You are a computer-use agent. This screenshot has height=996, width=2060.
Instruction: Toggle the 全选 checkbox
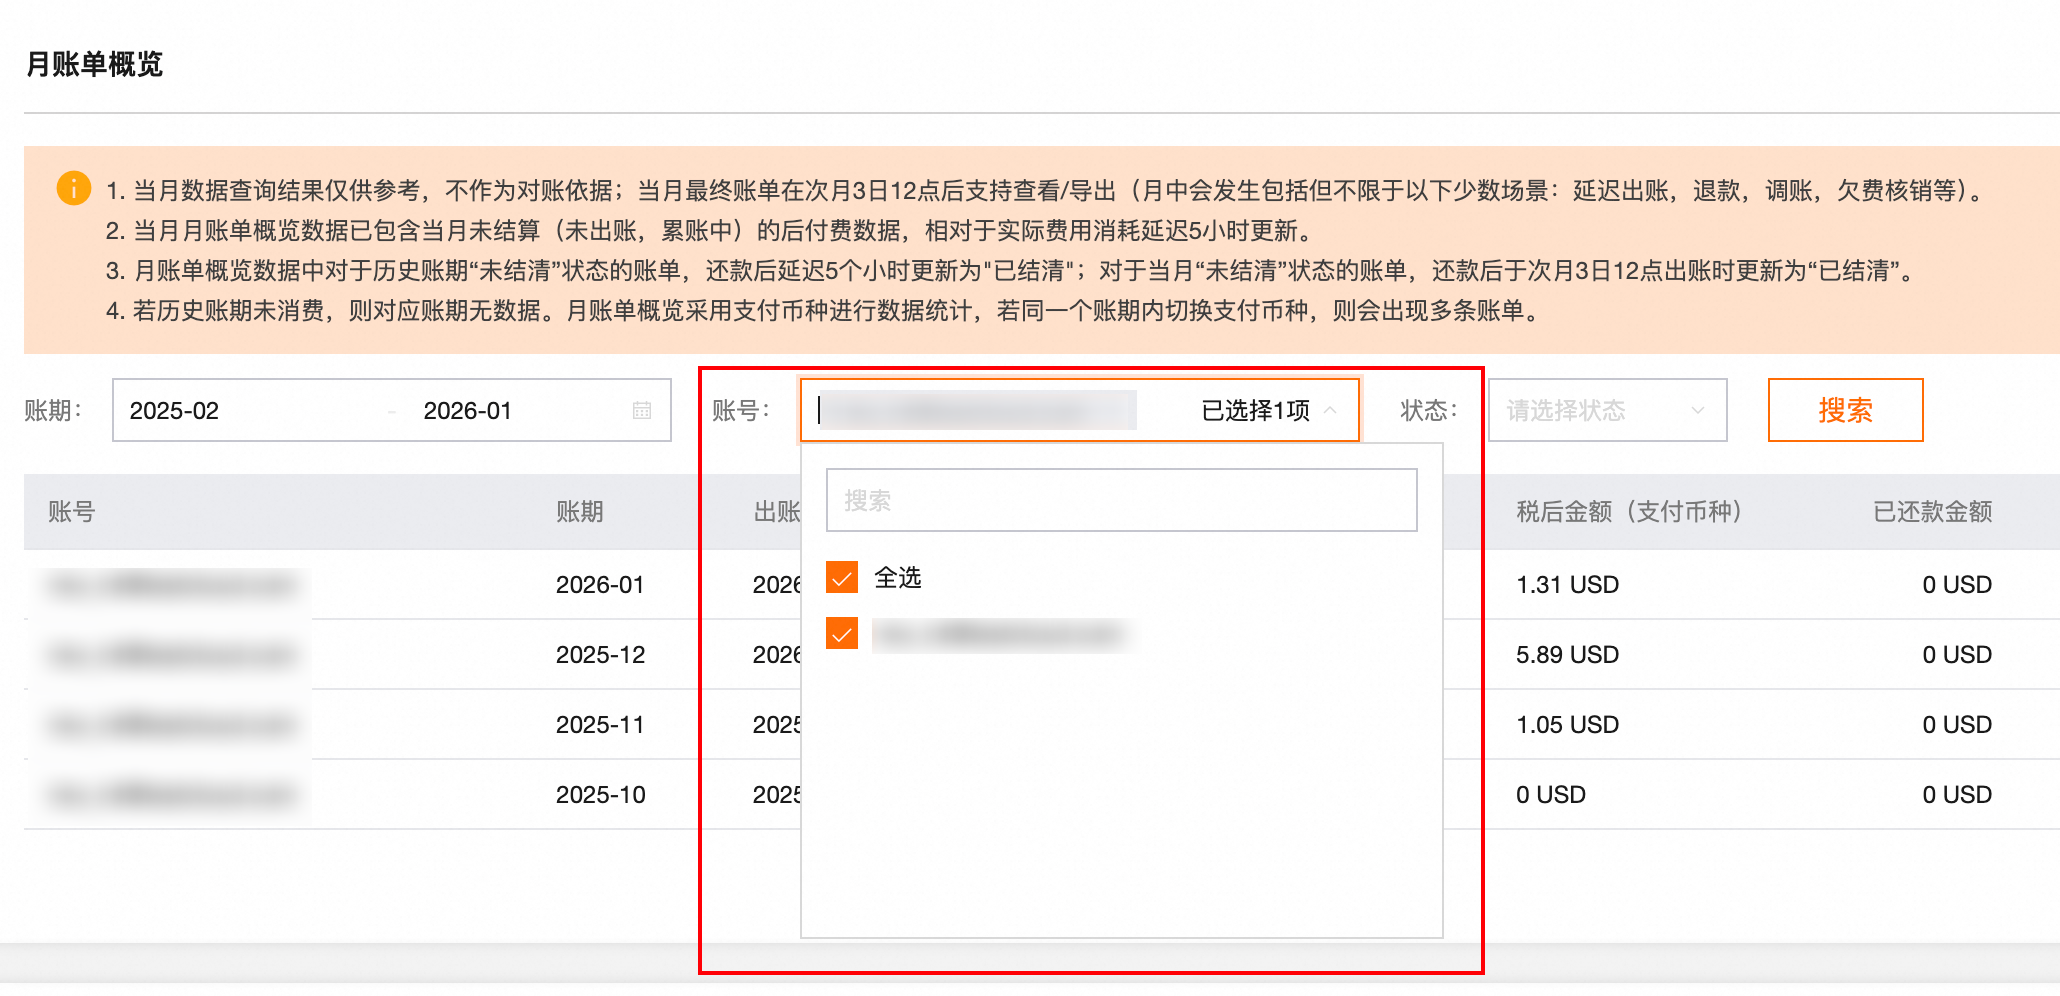(x=842, y=577)
